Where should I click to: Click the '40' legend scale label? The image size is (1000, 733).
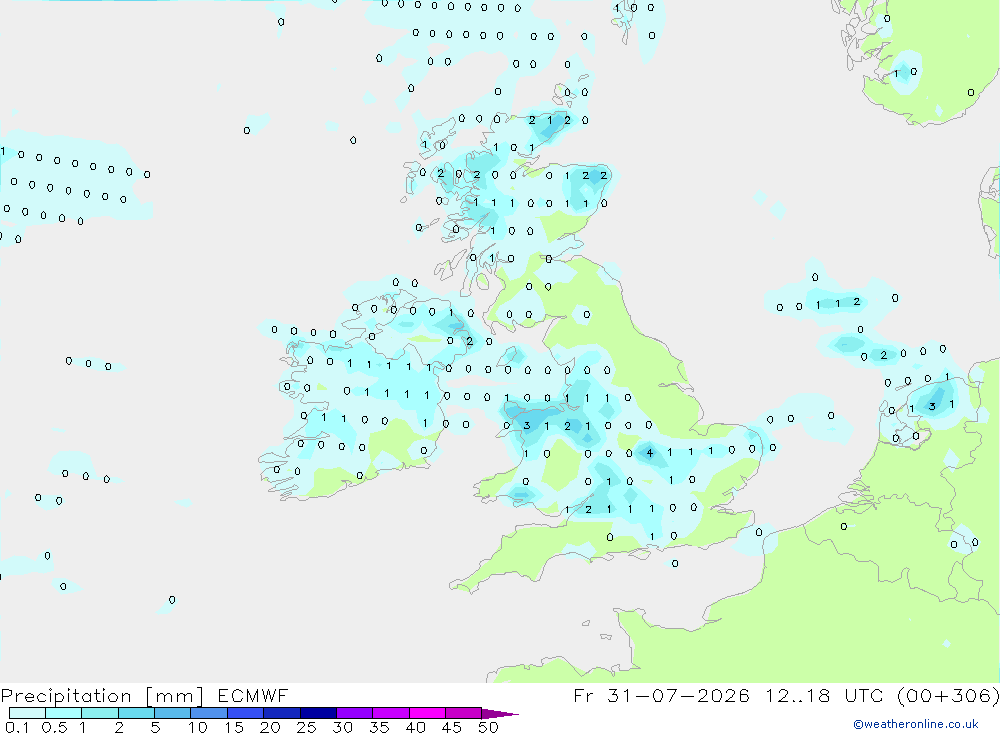coord(416,727)
